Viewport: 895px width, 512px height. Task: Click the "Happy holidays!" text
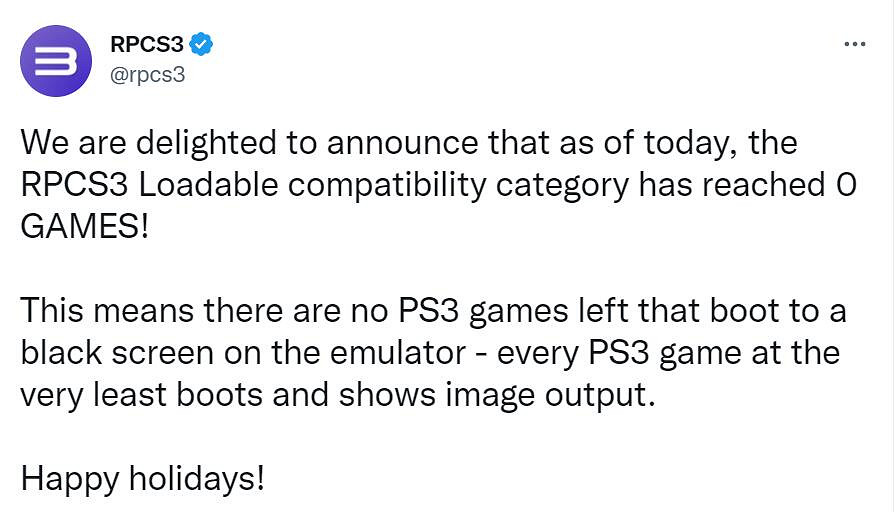point(143,480)
